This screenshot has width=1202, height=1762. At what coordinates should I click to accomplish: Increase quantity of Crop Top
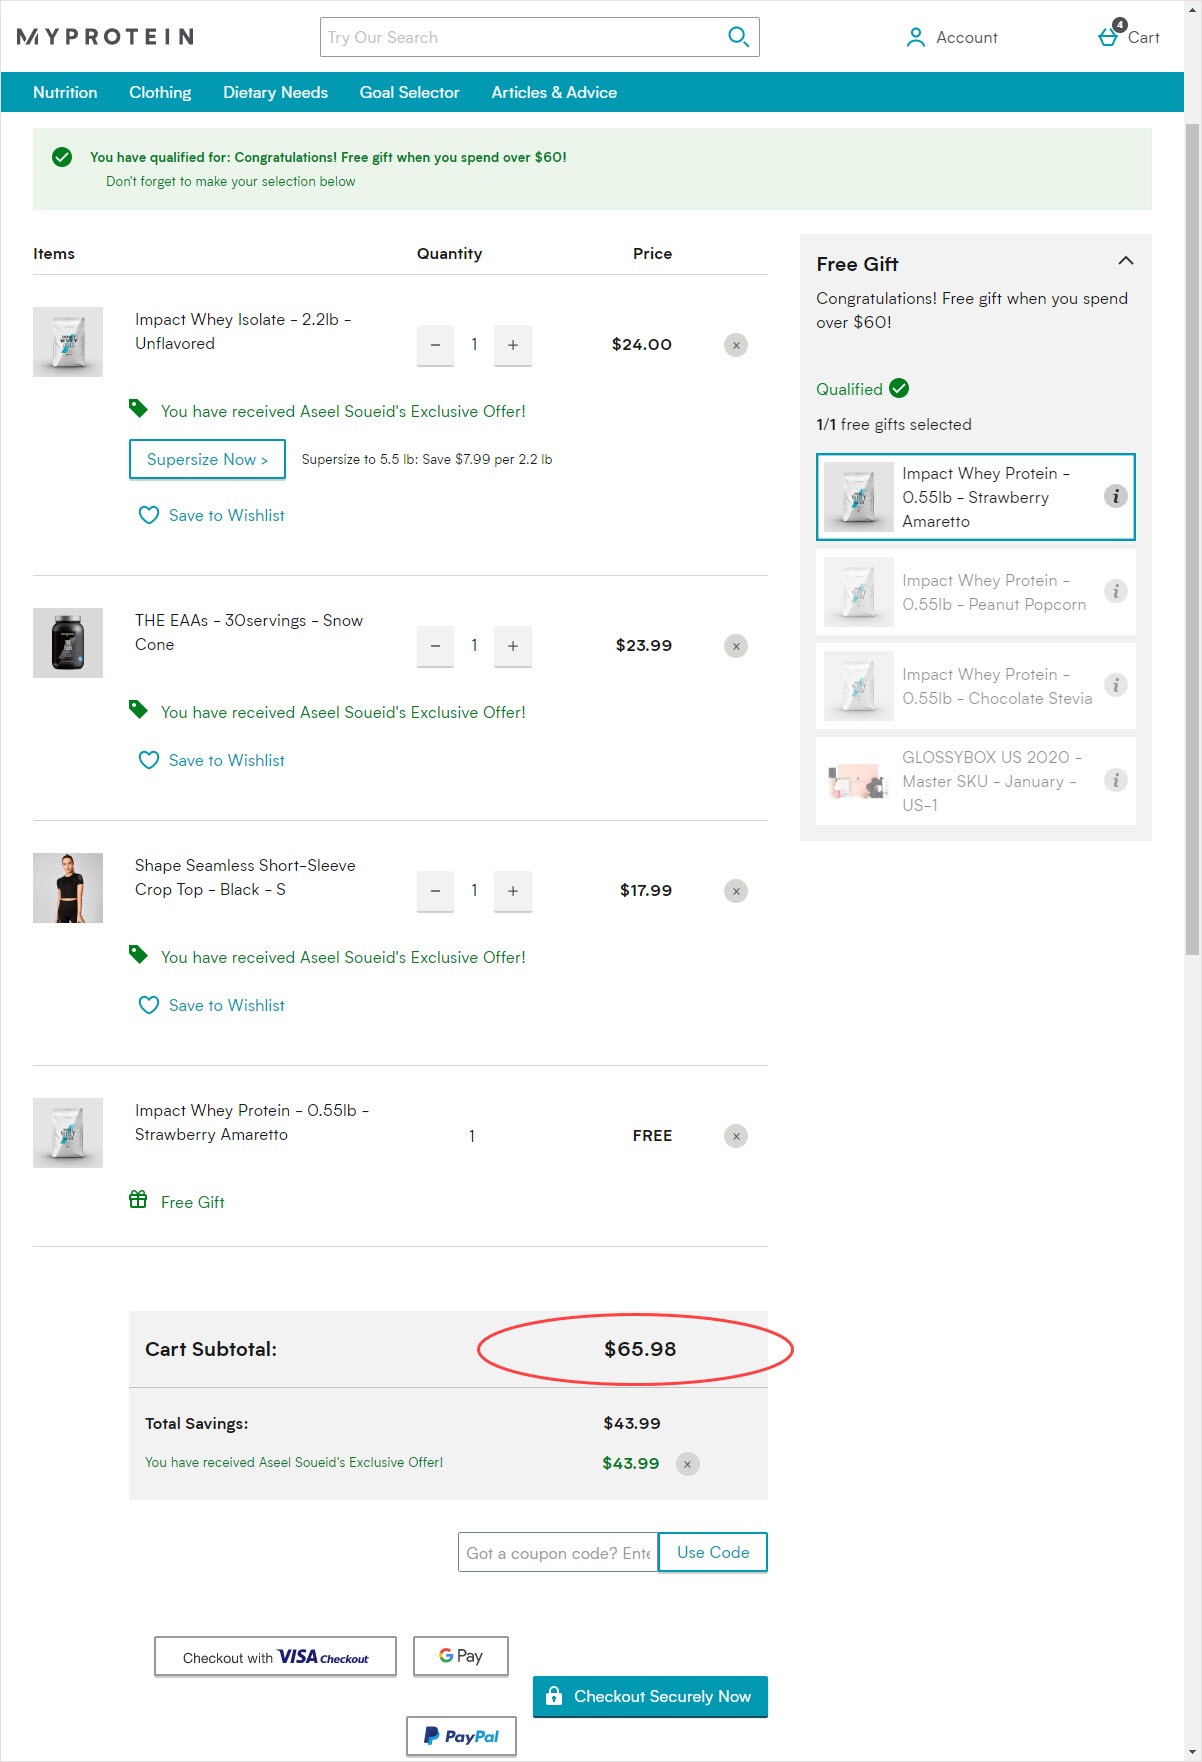[x=513, y=891]
